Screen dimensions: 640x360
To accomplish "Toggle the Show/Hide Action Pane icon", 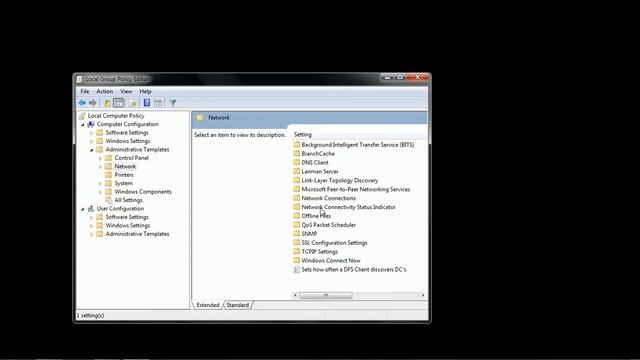I will click(x=158, y=103).
